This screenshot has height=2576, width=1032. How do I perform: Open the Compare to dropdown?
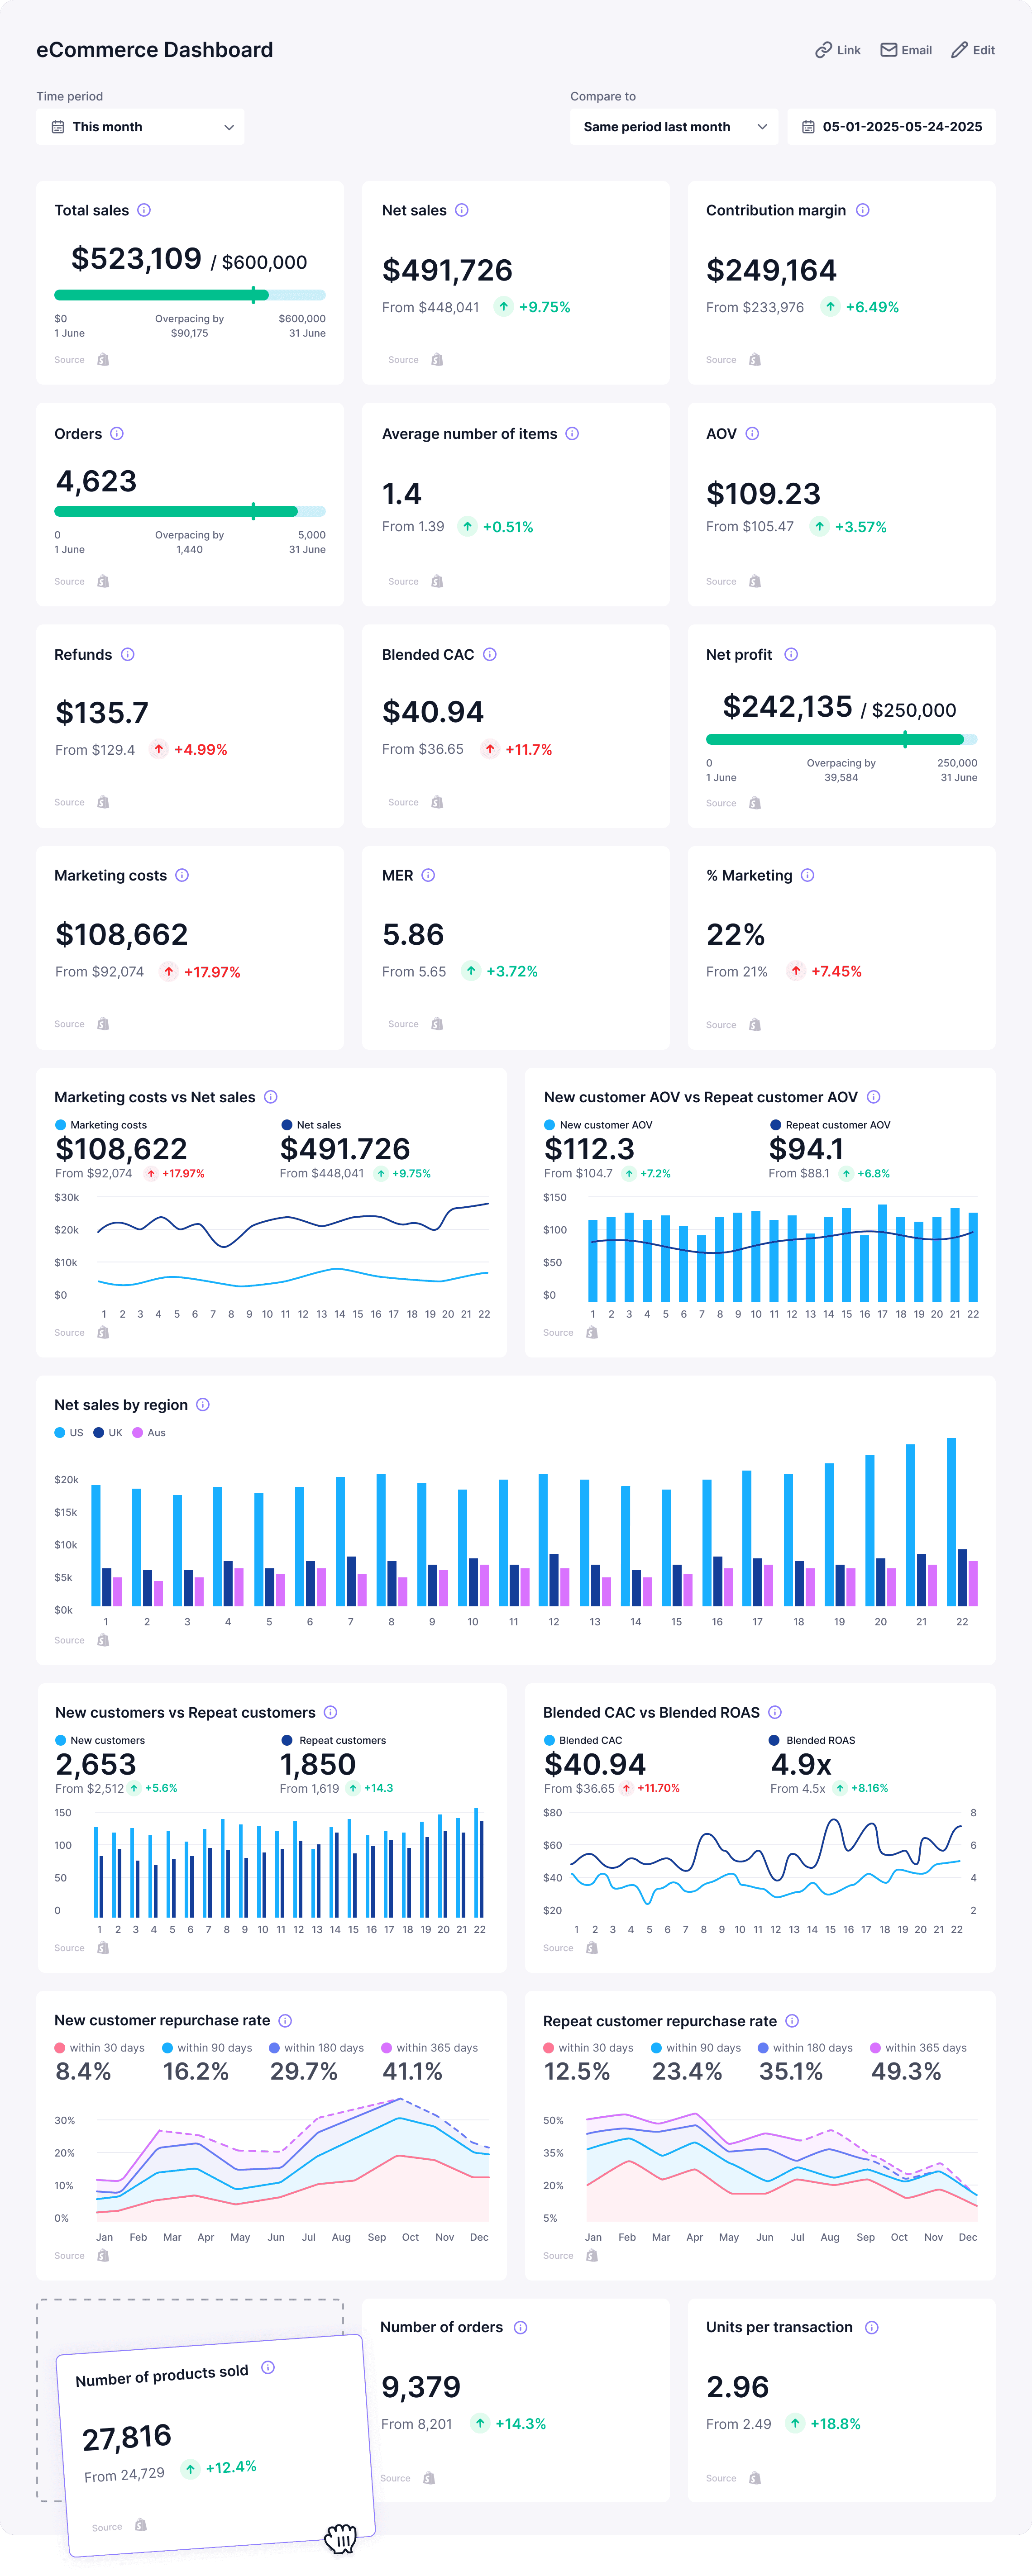(673, 126)
